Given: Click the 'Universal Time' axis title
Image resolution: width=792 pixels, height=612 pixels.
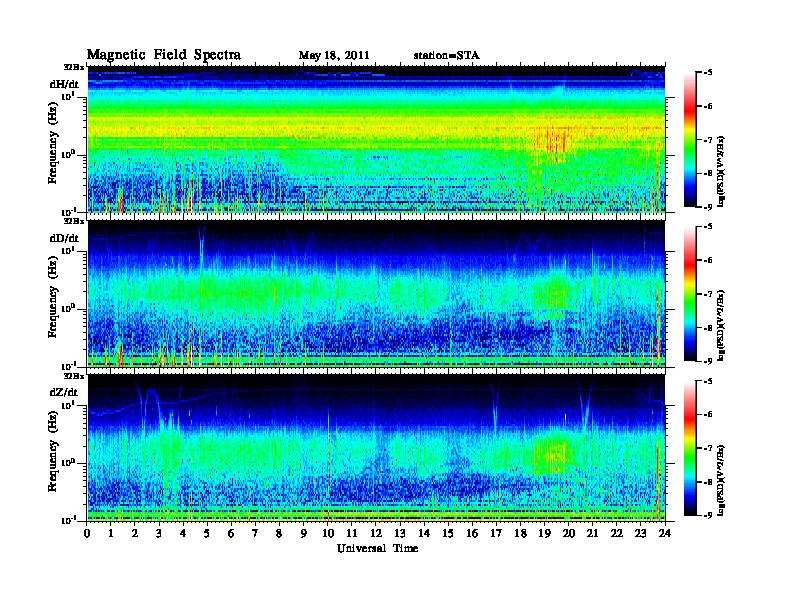Looking at the screenshot, I should [x=377, y=548].
